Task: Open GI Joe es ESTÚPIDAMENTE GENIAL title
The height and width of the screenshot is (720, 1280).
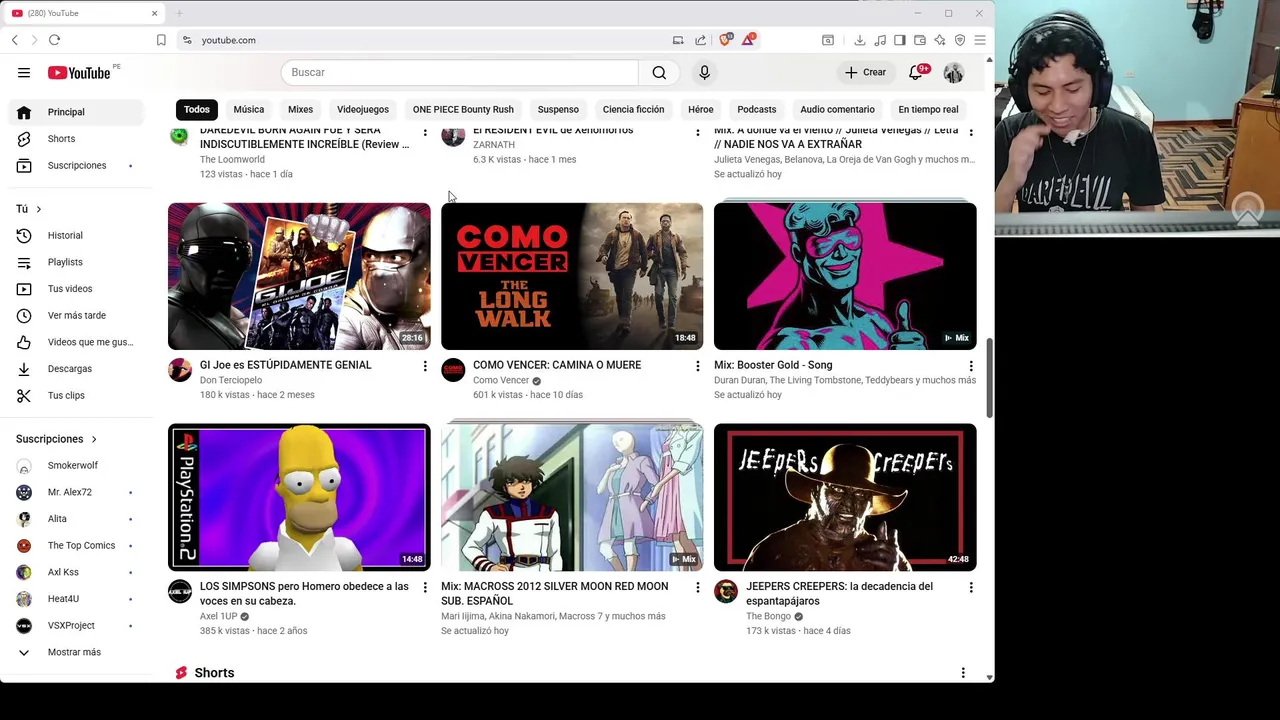Action: coord(285,365)
